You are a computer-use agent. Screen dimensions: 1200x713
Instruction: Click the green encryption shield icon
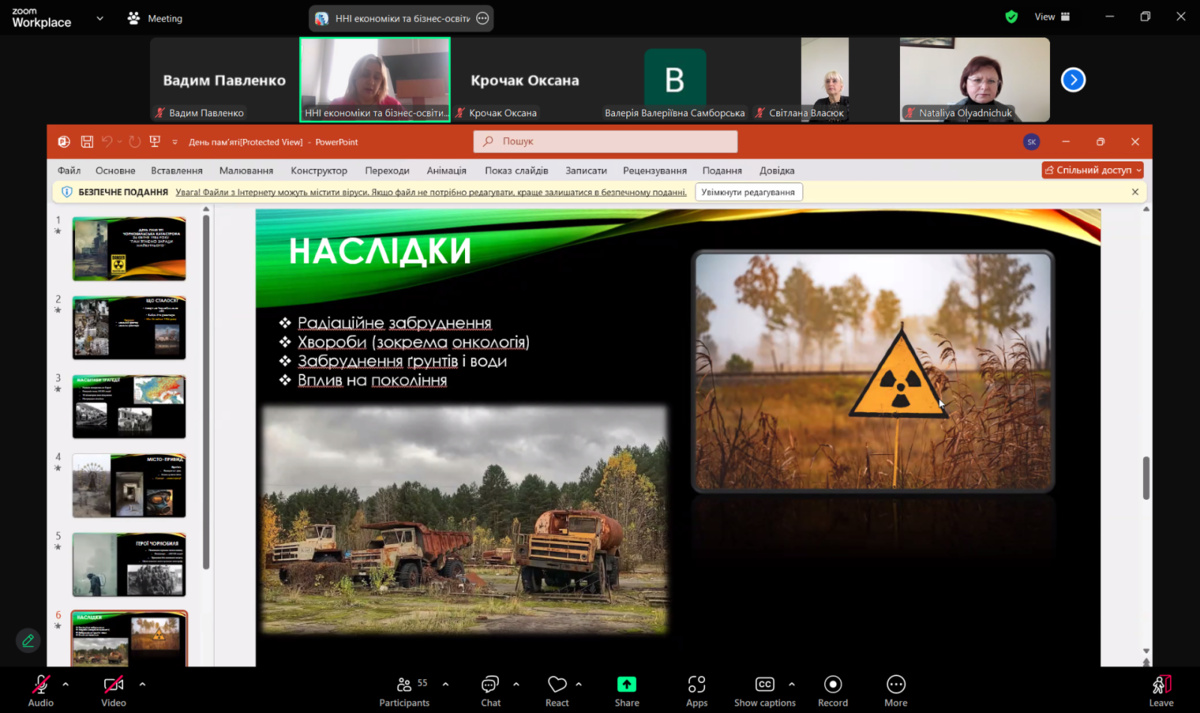point(1012,17)
